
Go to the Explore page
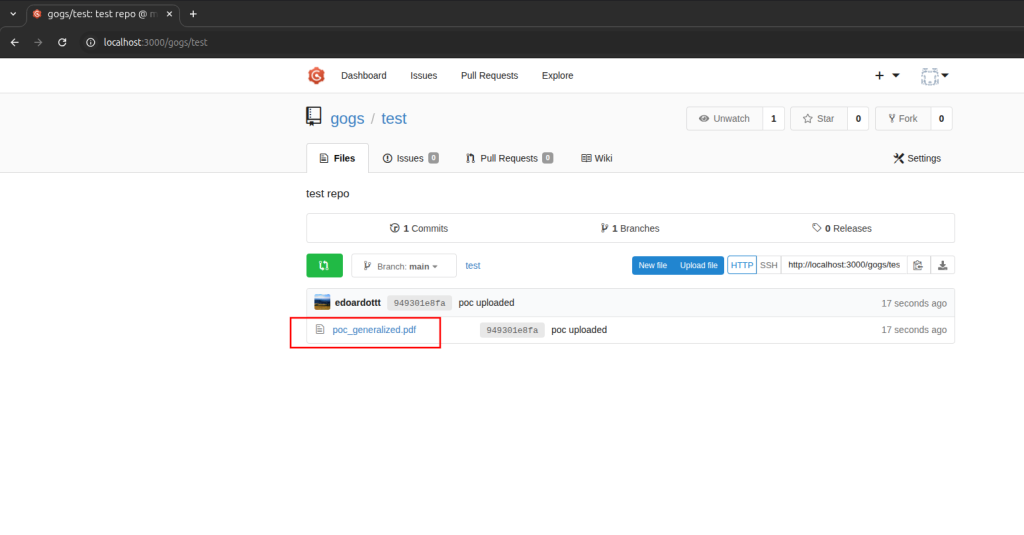pos(557,76)
